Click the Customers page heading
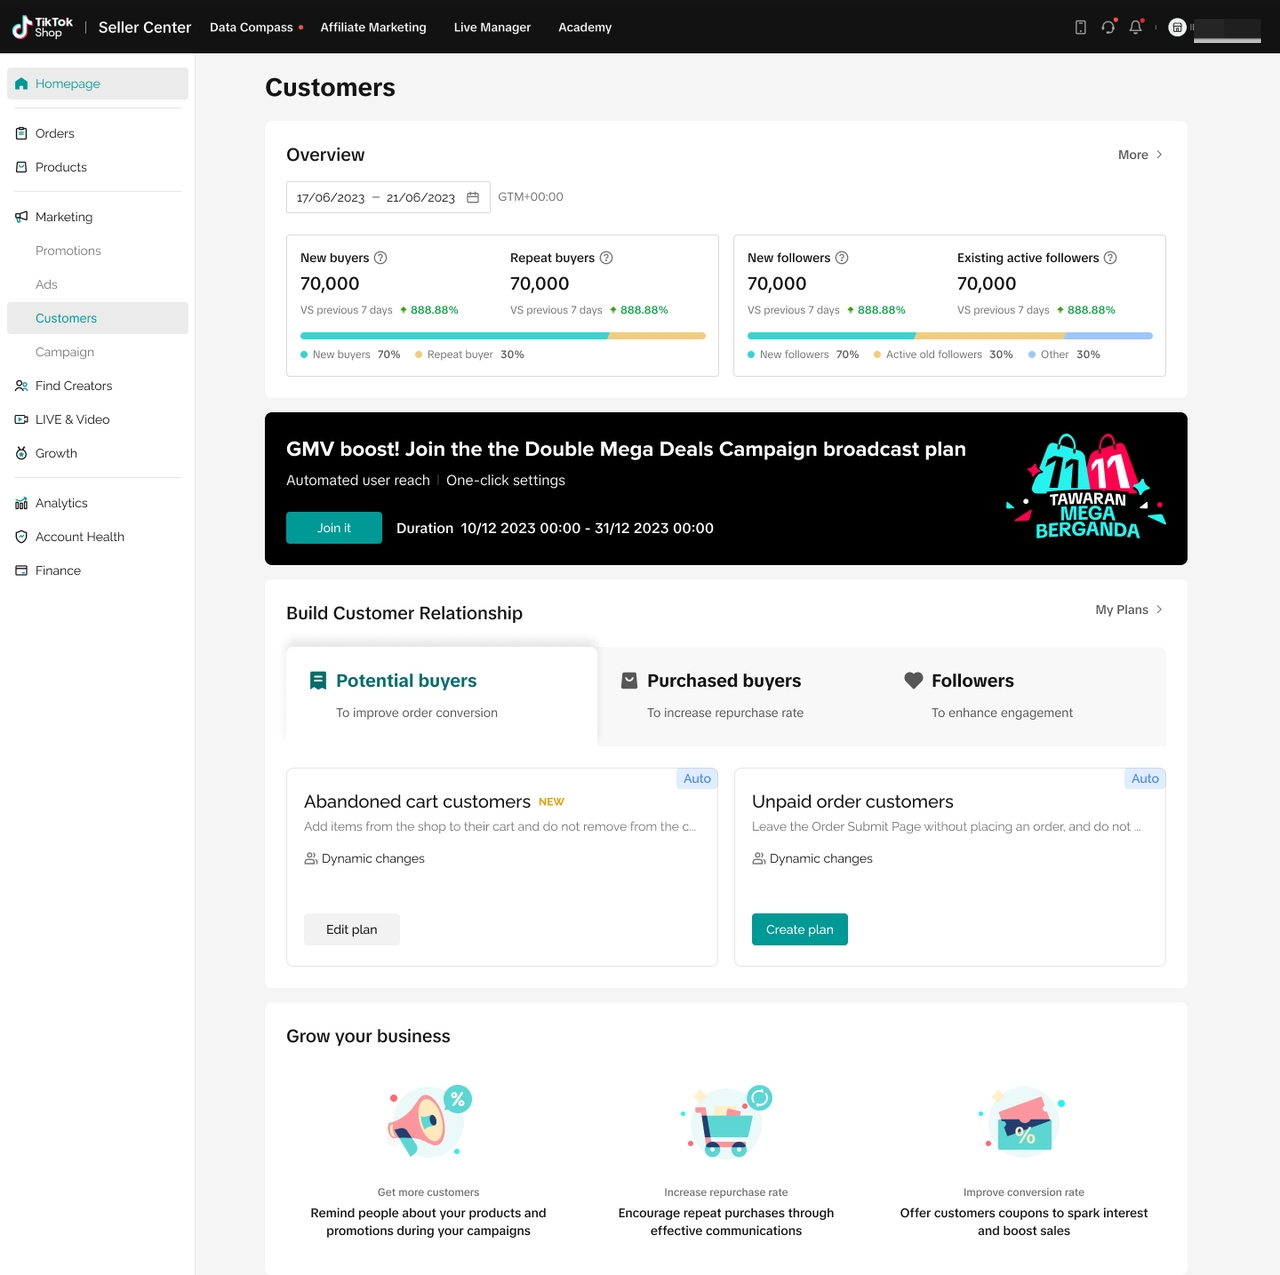The height and width of the screenshot is (1275, 1280). pyautogui.click(x=330, y=88)
